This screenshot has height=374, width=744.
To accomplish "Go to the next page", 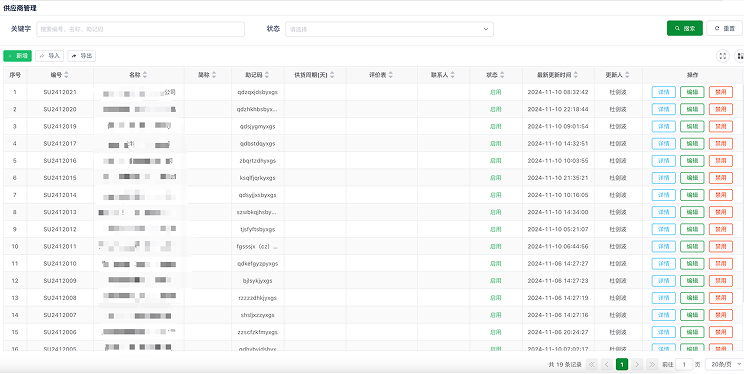I will coord(637,365).
